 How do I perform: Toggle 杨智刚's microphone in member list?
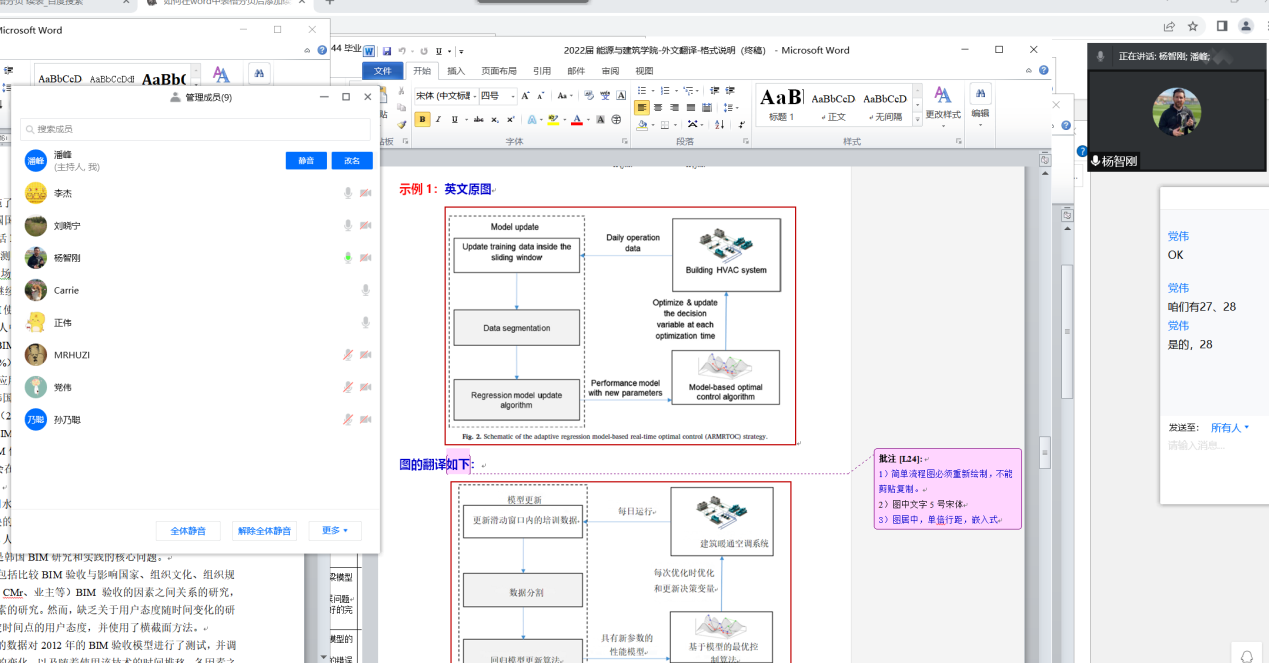tap(348, 258)
